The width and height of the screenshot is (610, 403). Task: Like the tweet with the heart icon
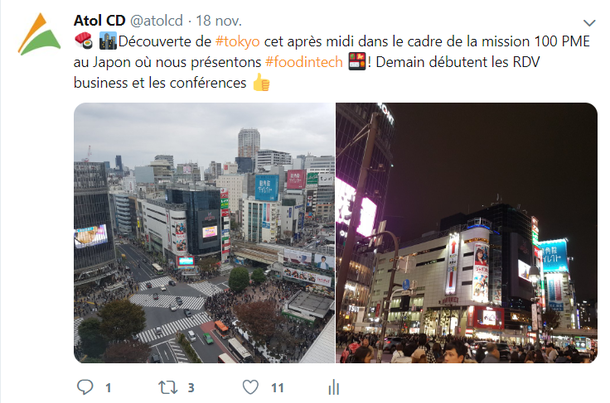point(251,387)
